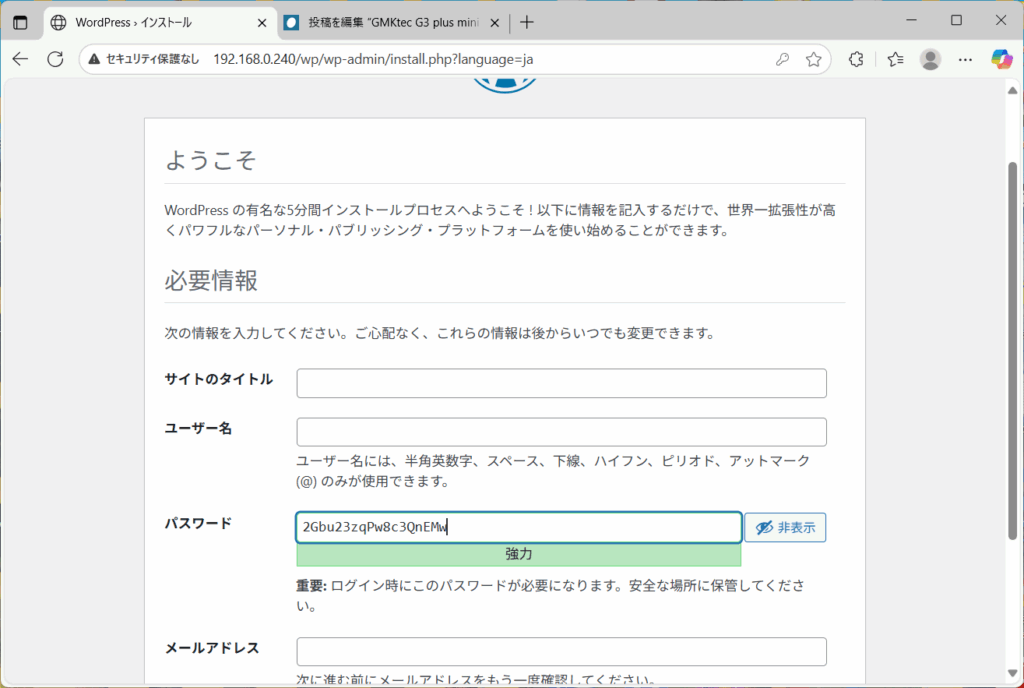Click the browser back arrow
The image size is (1024, 688).
[20, 60]
